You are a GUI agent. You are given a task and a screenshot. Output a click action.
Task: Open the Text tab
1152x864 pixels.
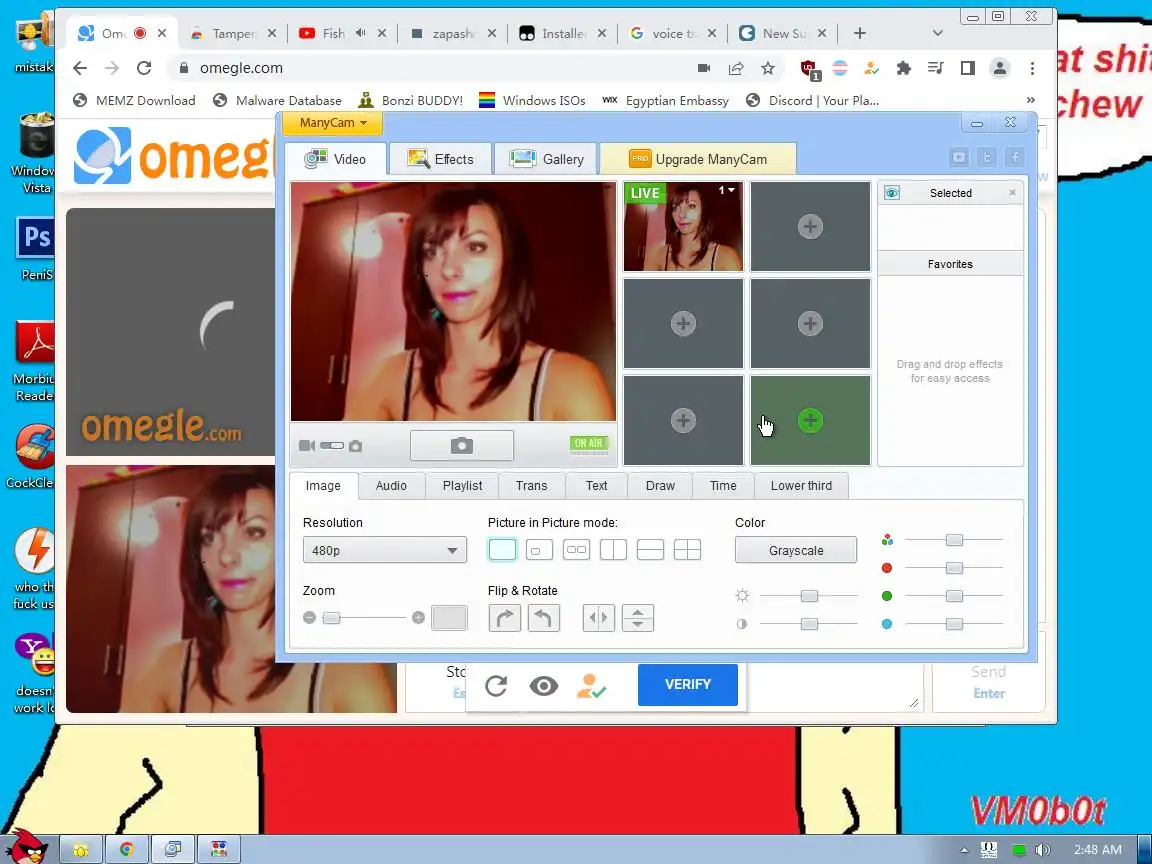597,486
